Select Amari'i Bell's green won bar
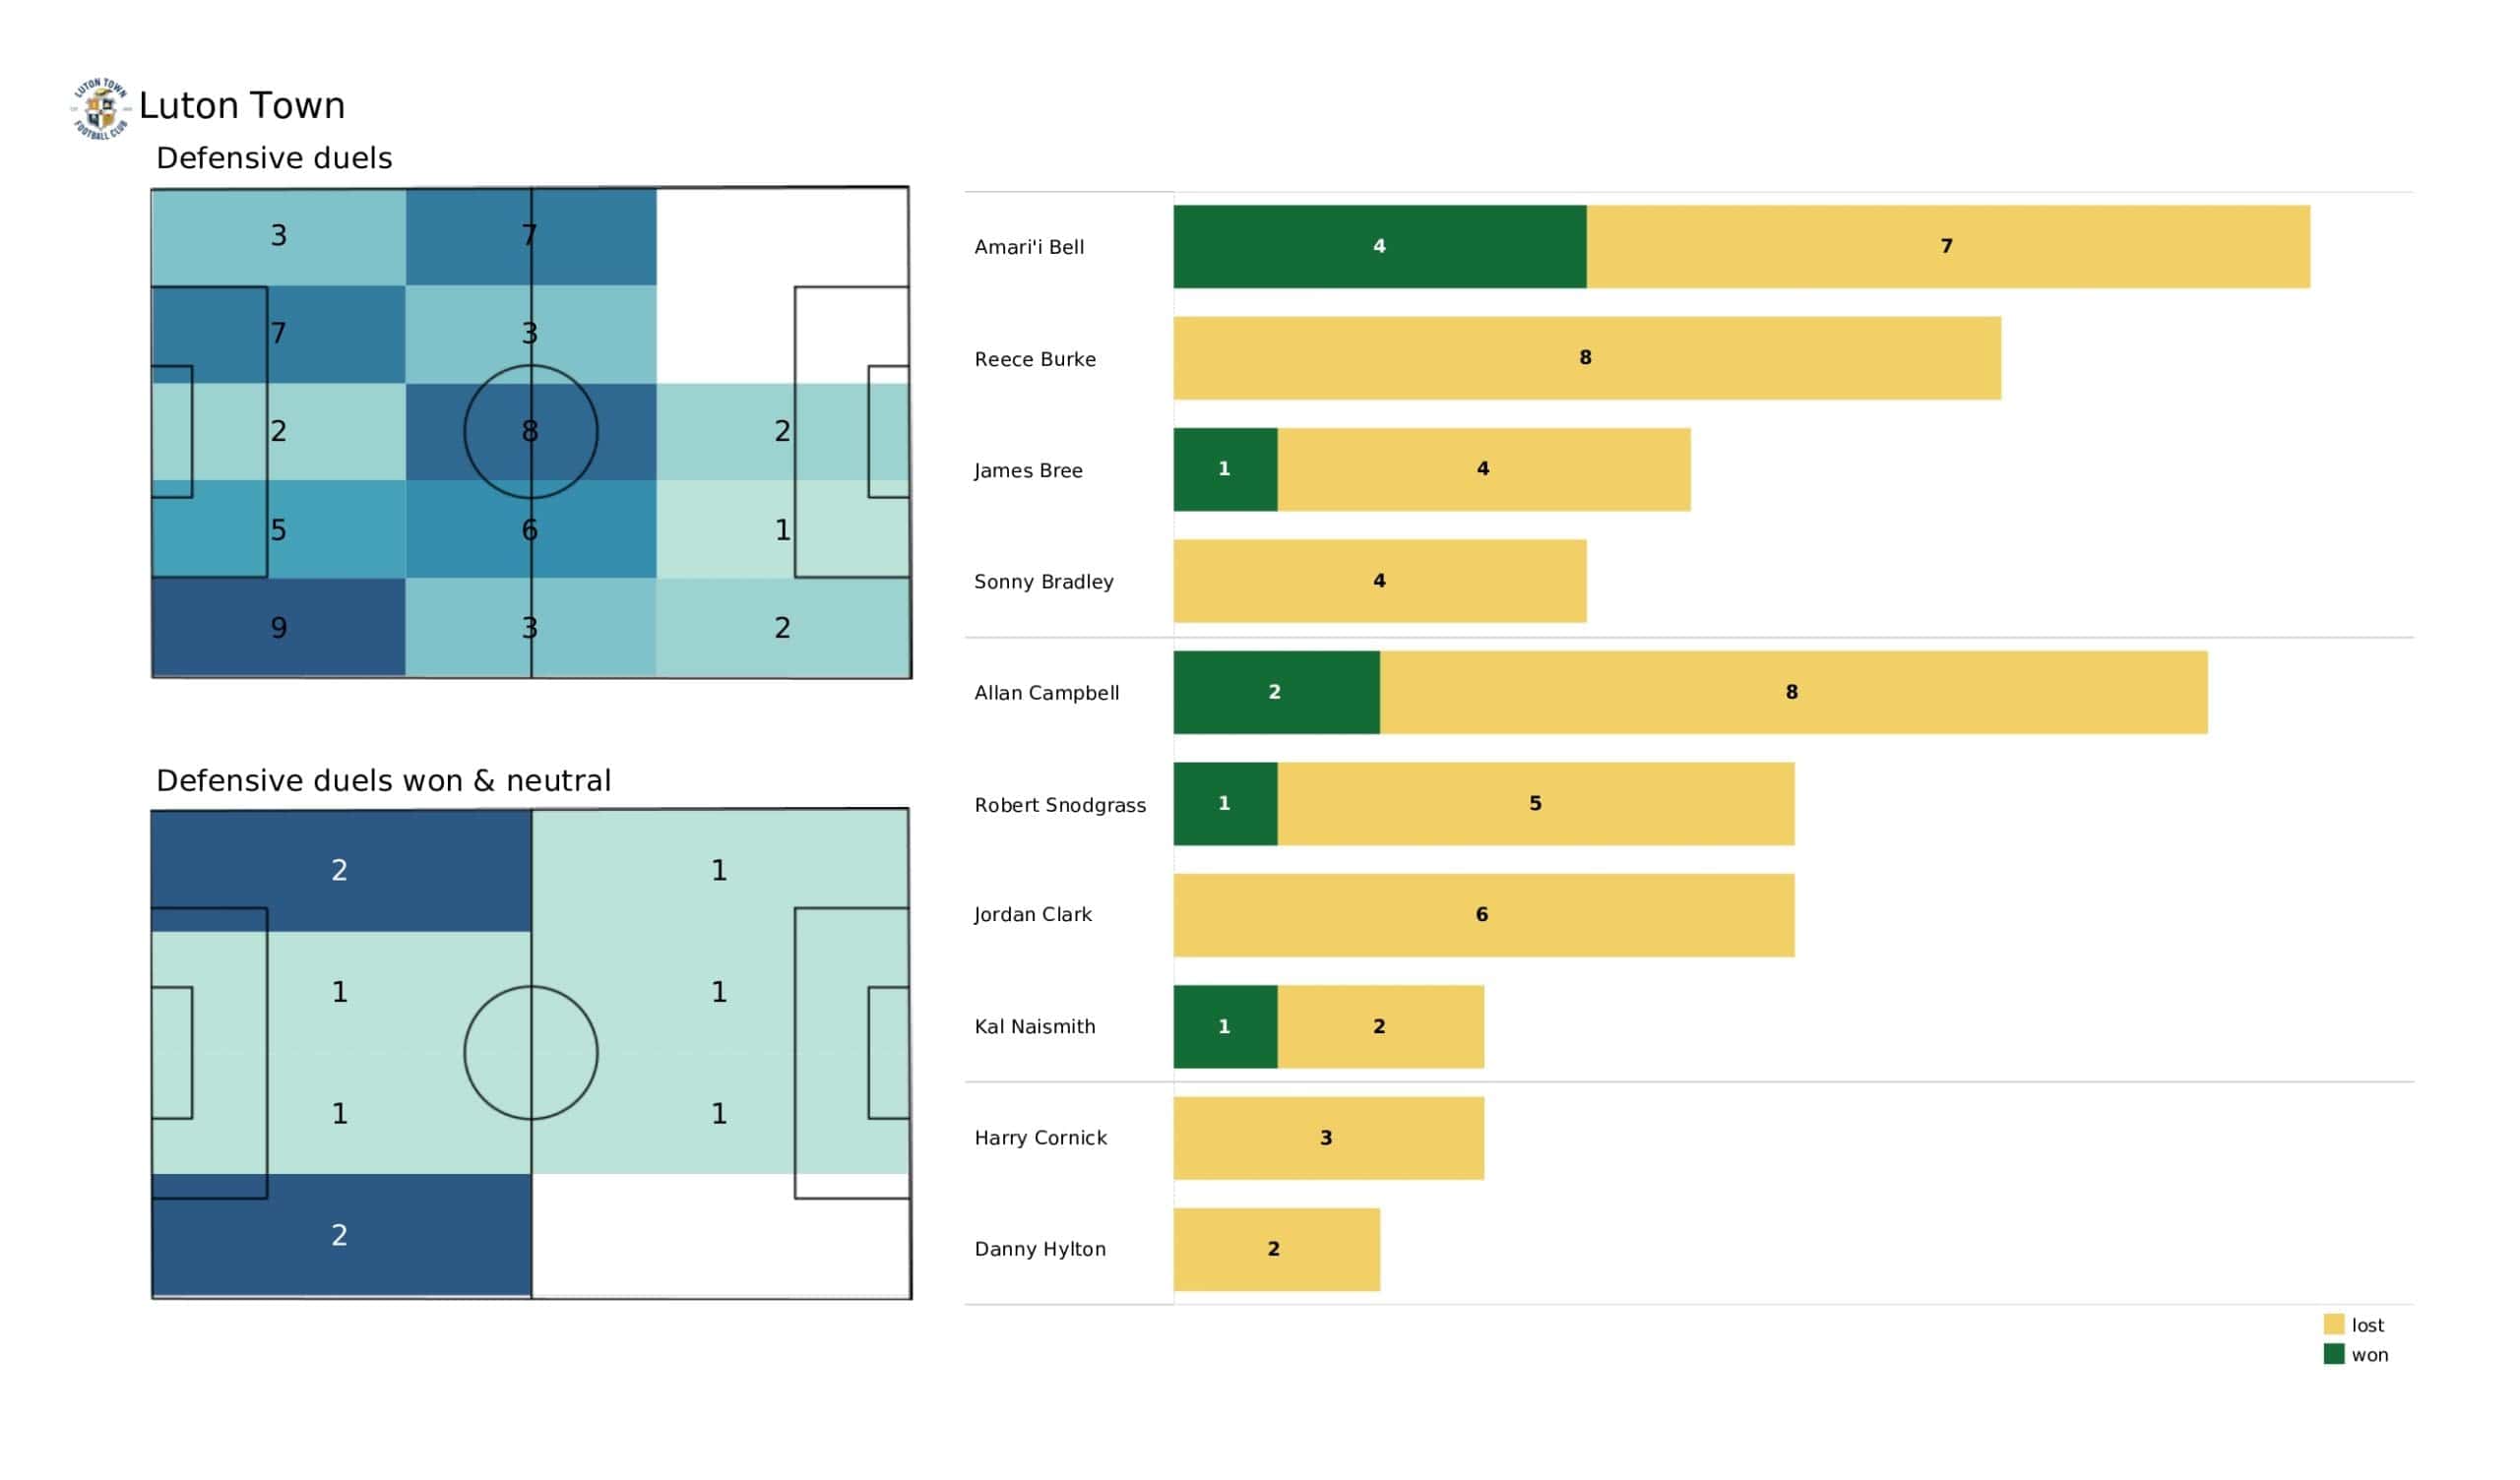2520x1480 pixels. pos(1379,247)
